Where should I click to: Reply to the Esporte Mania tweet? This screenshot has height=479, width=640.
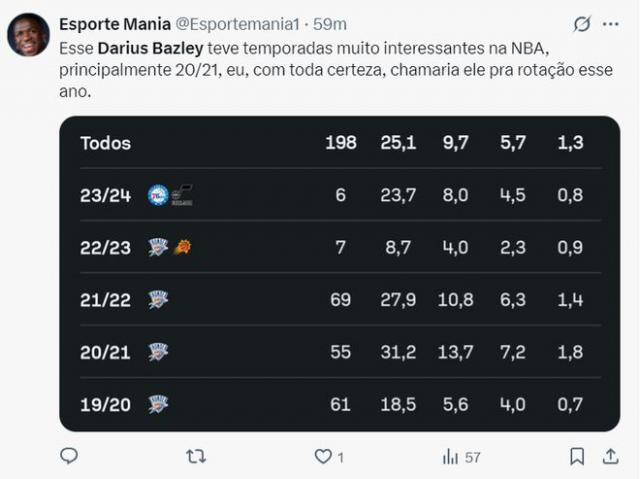[x=69, y=456]
